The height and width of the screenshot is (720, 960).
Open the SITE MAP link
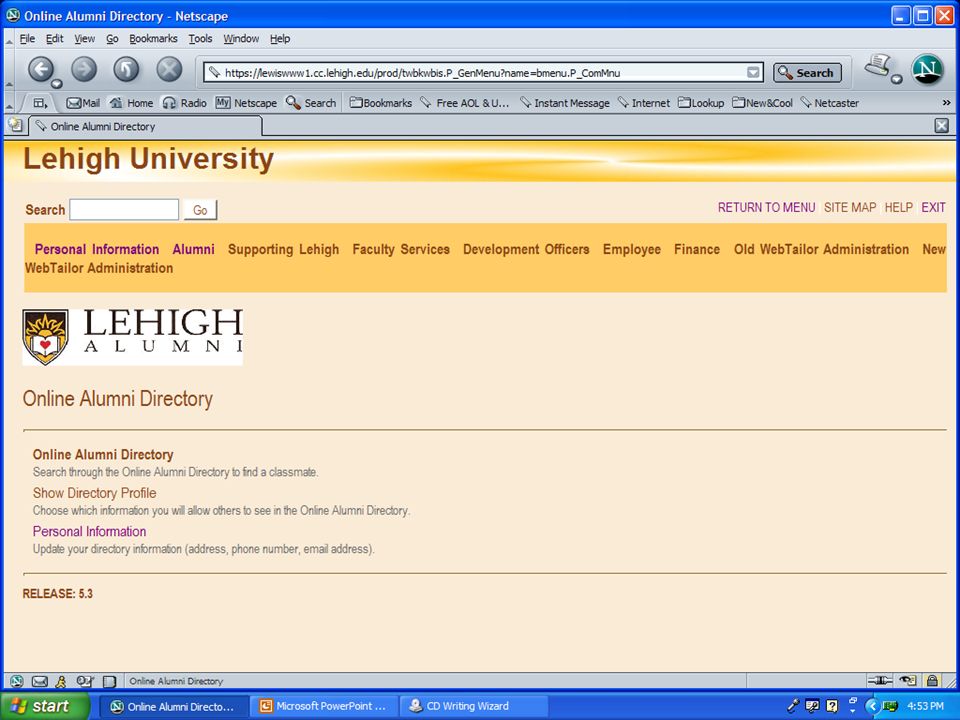tap(850, 208)
